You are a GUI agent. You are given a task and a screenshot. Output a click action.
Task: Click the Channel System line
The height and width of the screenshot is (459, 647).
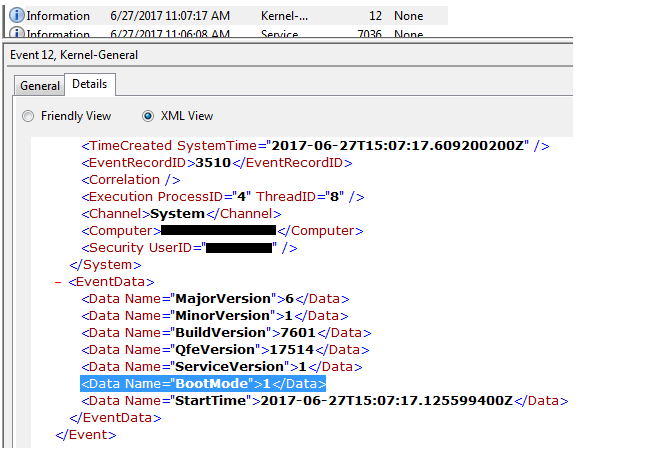[181, 214]
